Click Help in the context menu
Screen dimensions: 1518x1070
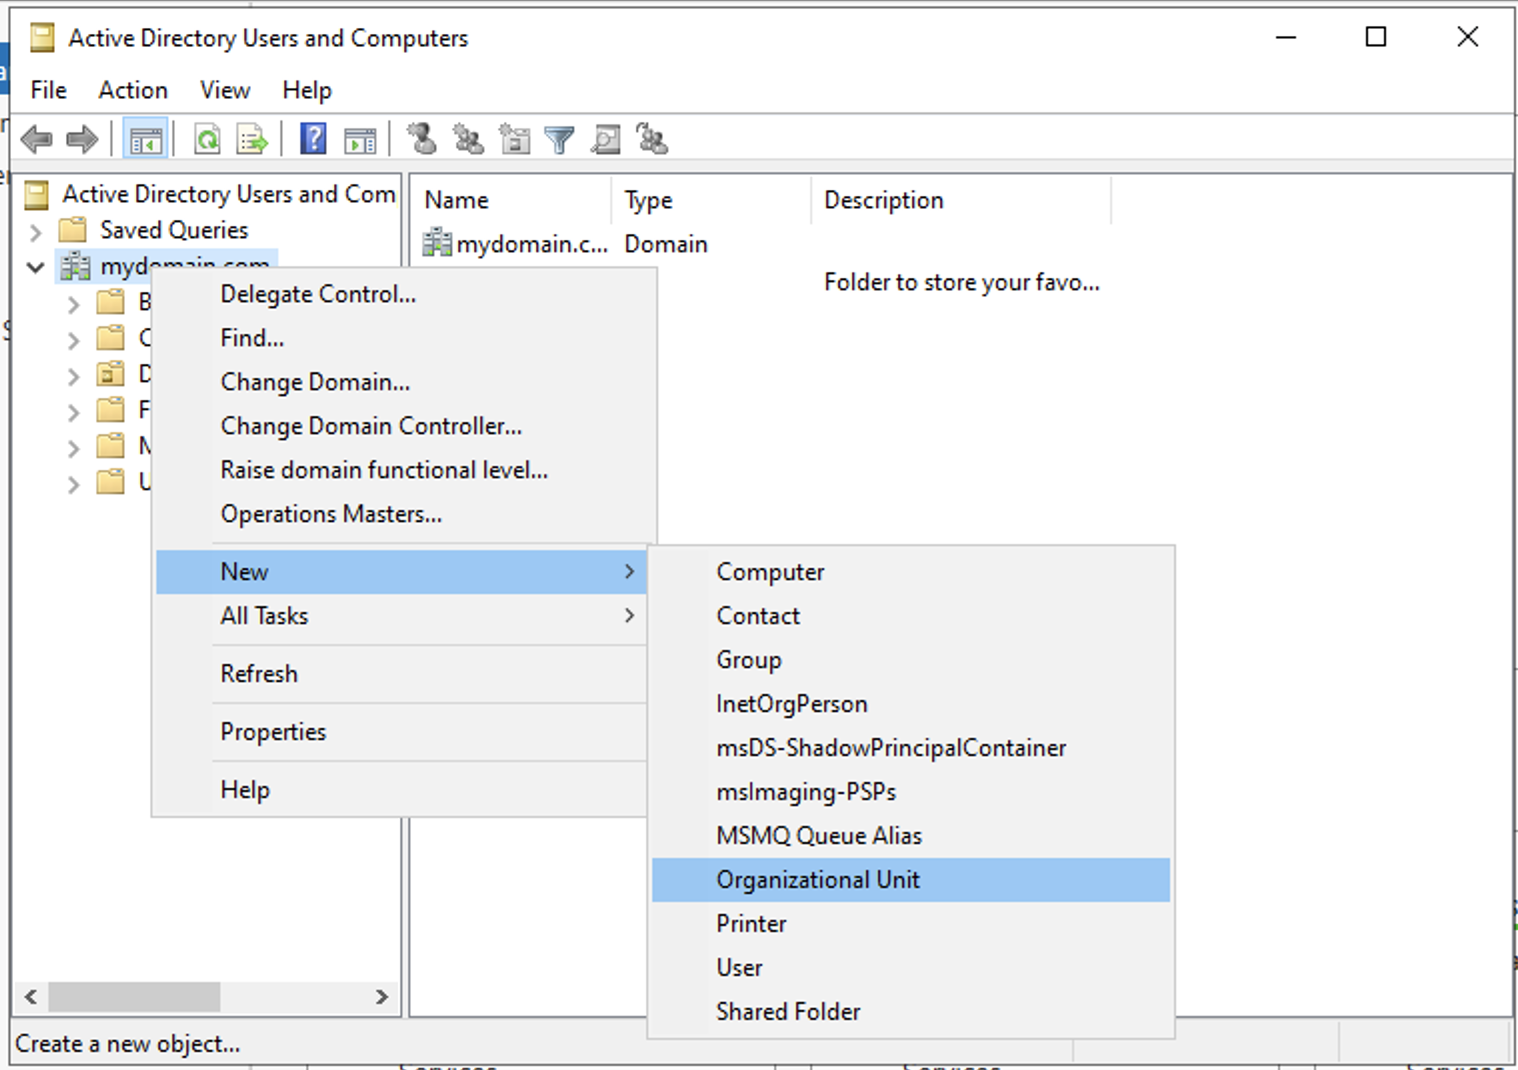pos(401,790)
